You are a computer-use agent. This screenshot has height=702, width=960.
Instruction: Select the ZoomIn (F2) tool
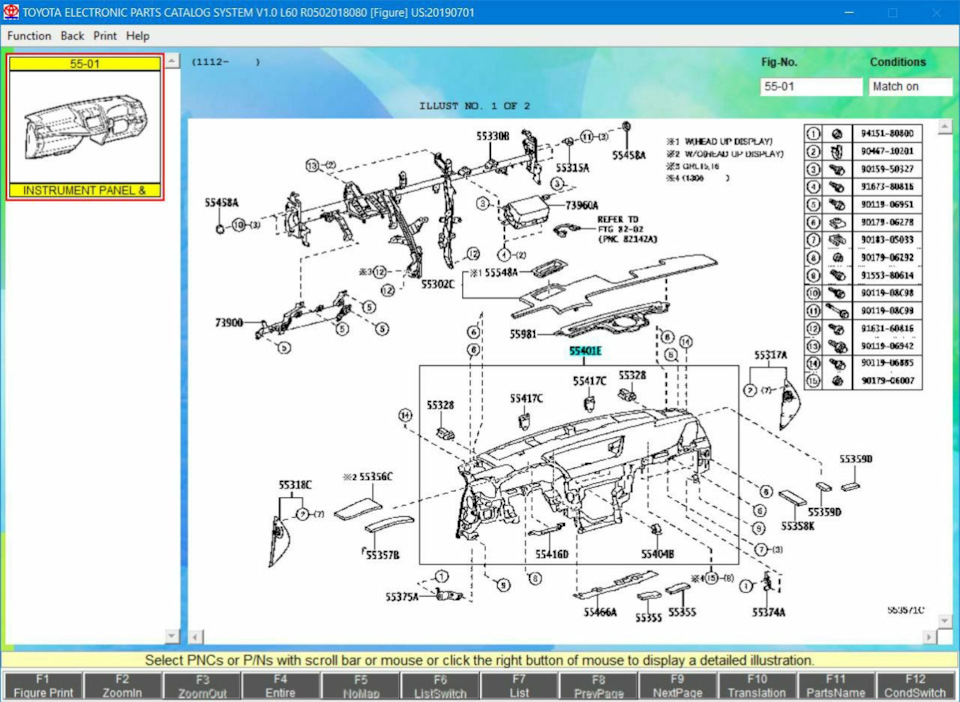[x=120, y=685]
